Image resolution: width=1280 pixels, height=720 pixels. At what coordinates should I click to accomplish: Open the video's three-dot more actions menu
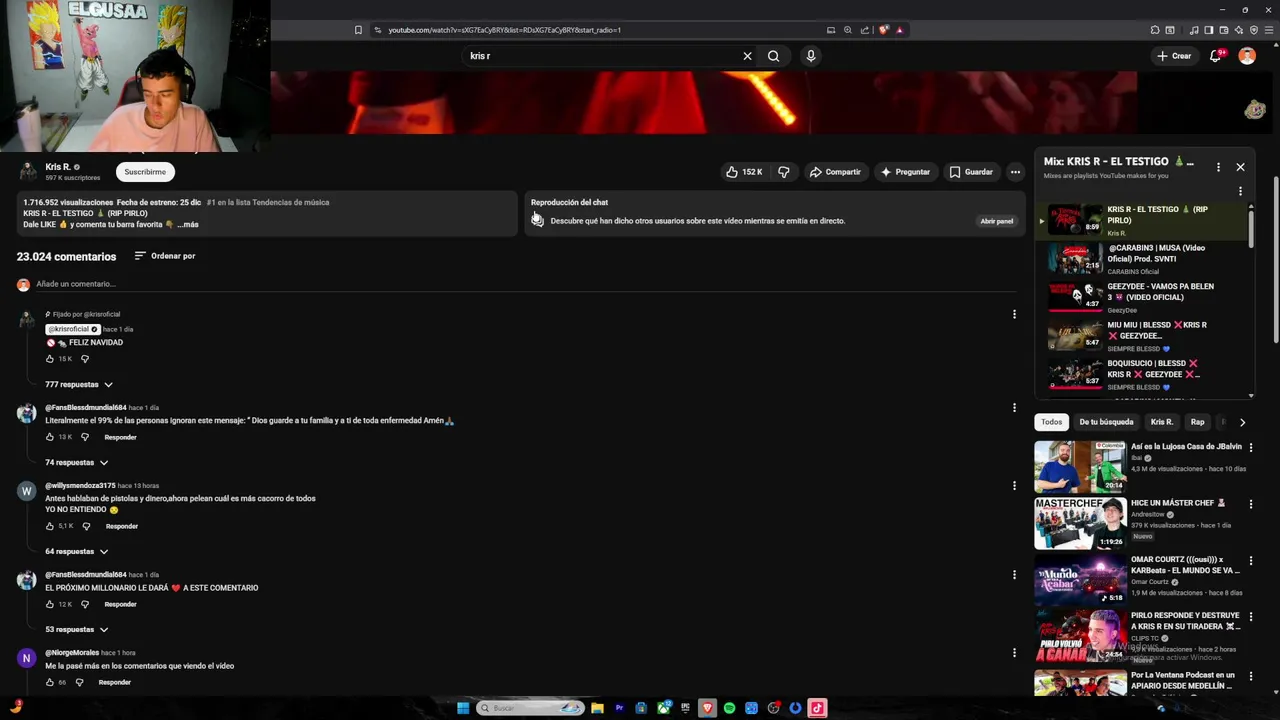pos(1015,172)
